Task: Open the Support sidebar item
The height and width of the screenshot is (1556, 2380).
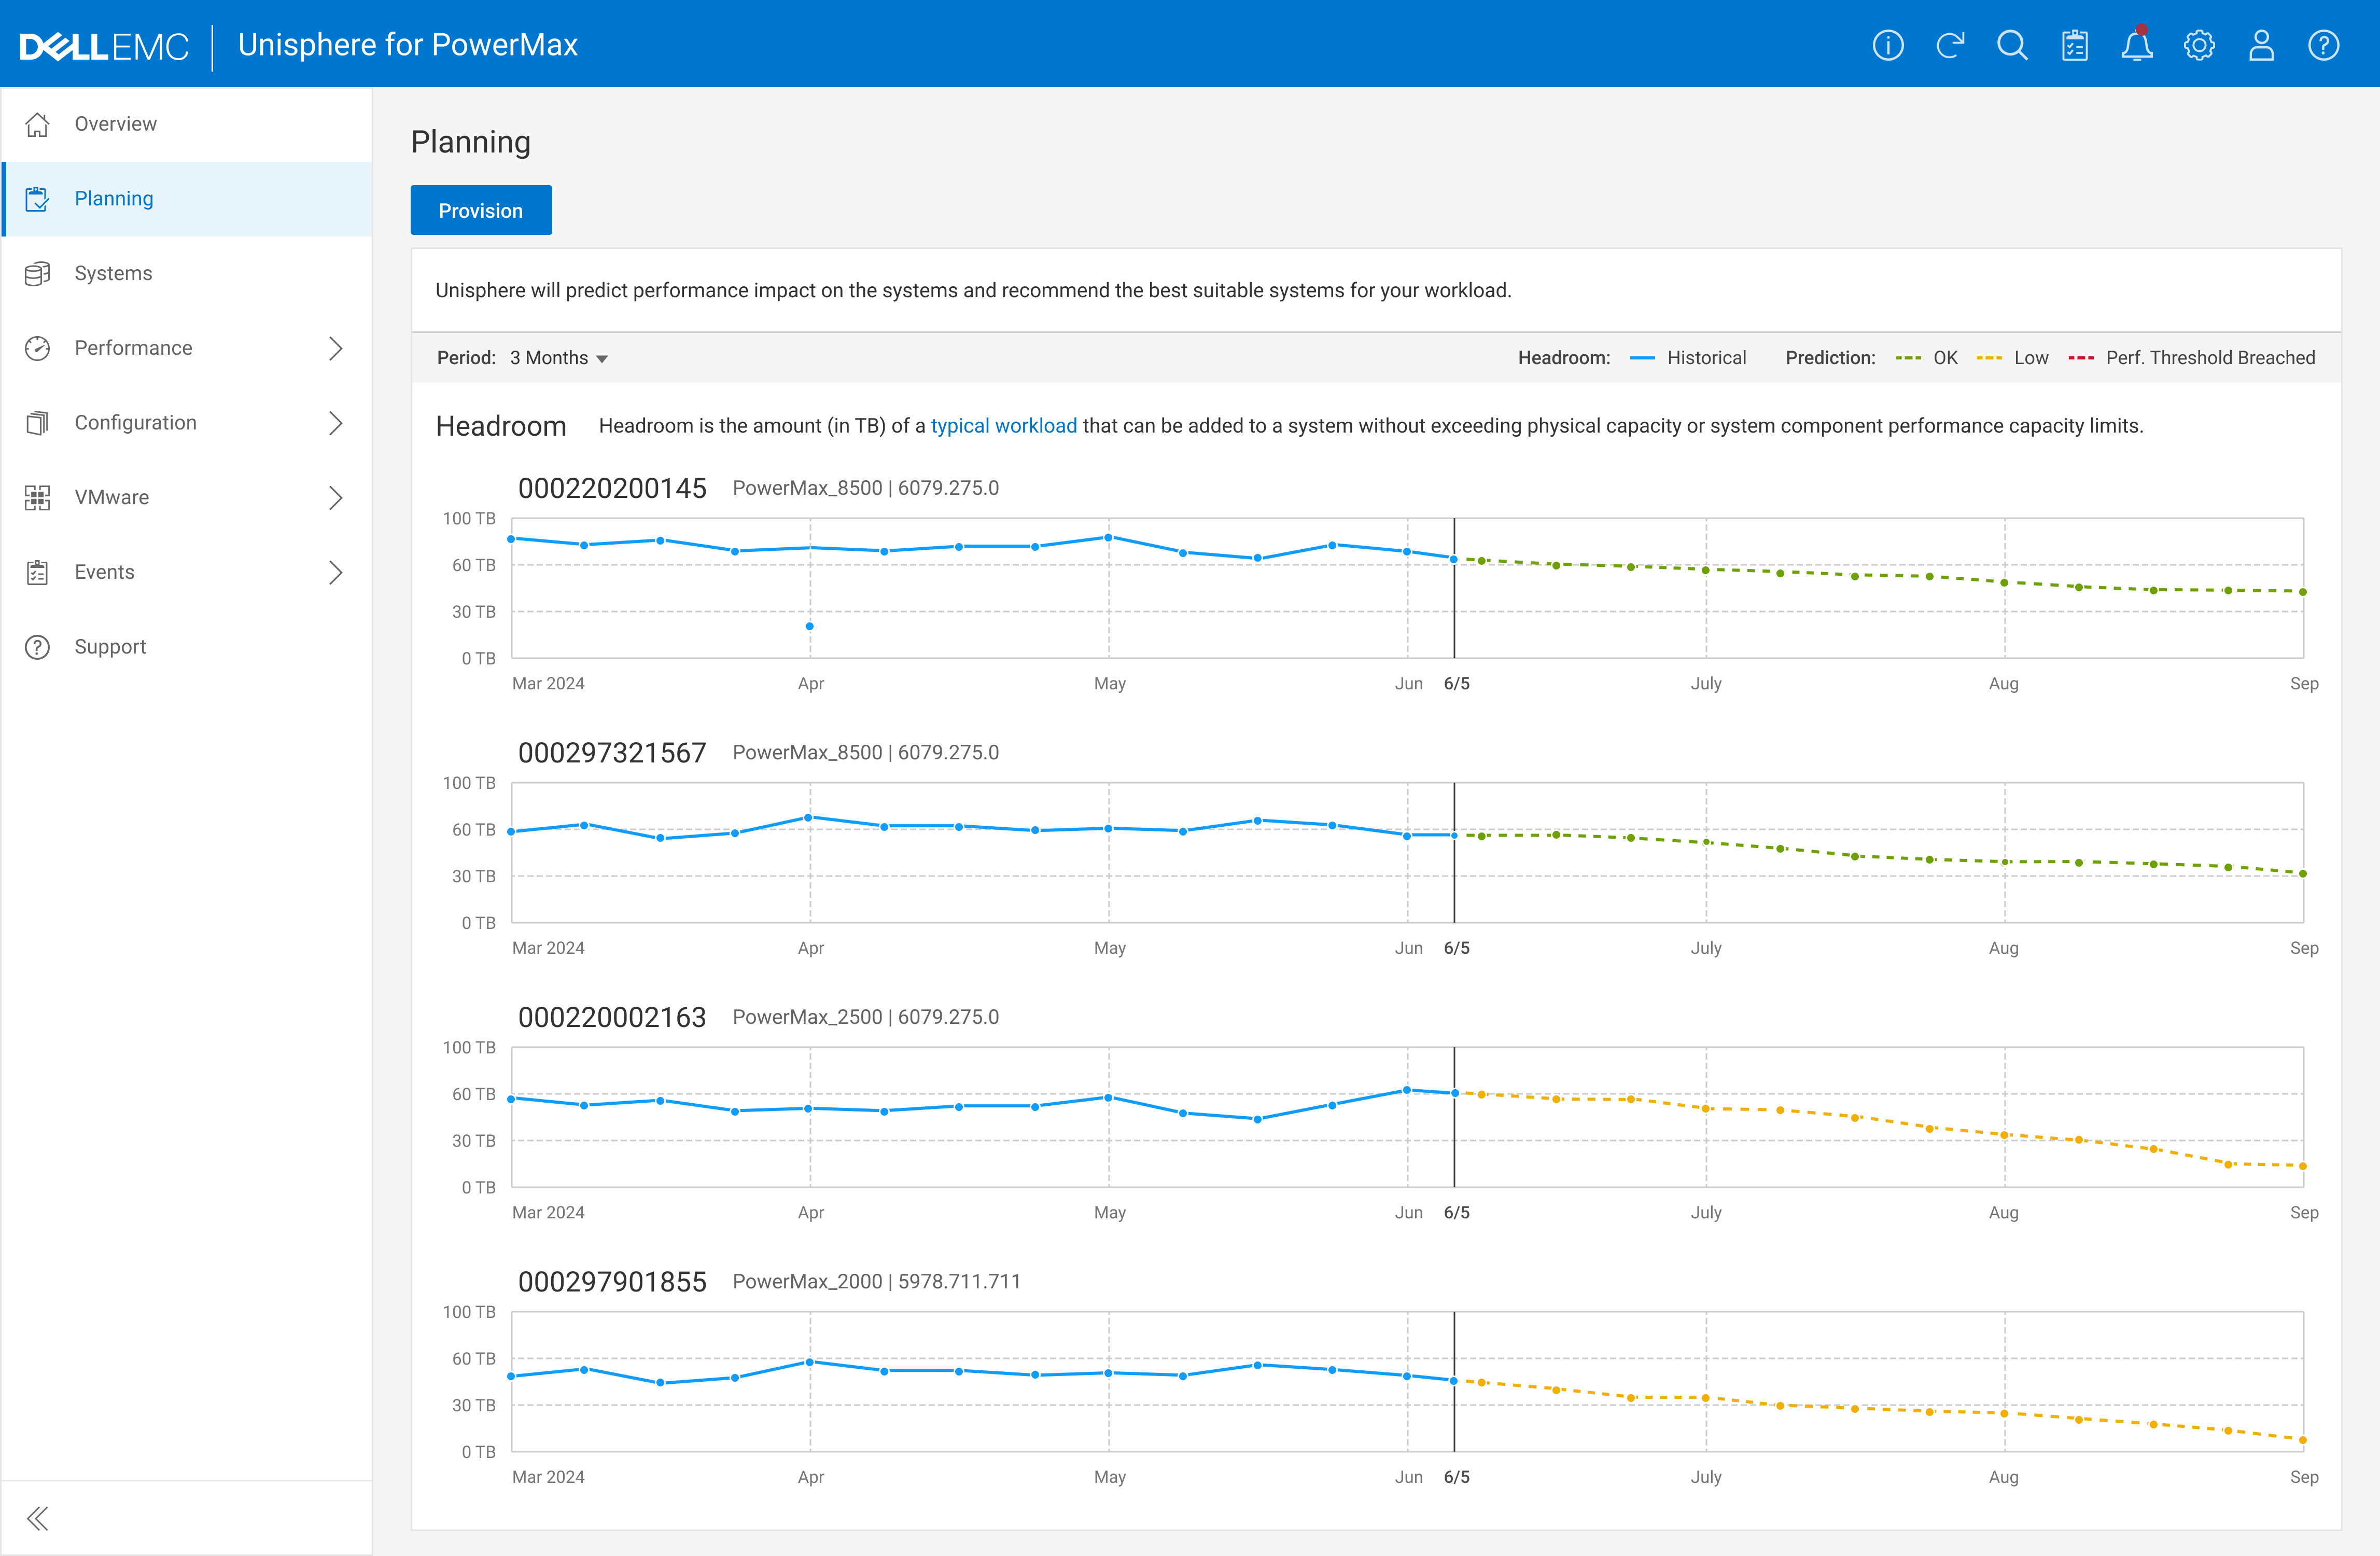Action: pos(110,647)
